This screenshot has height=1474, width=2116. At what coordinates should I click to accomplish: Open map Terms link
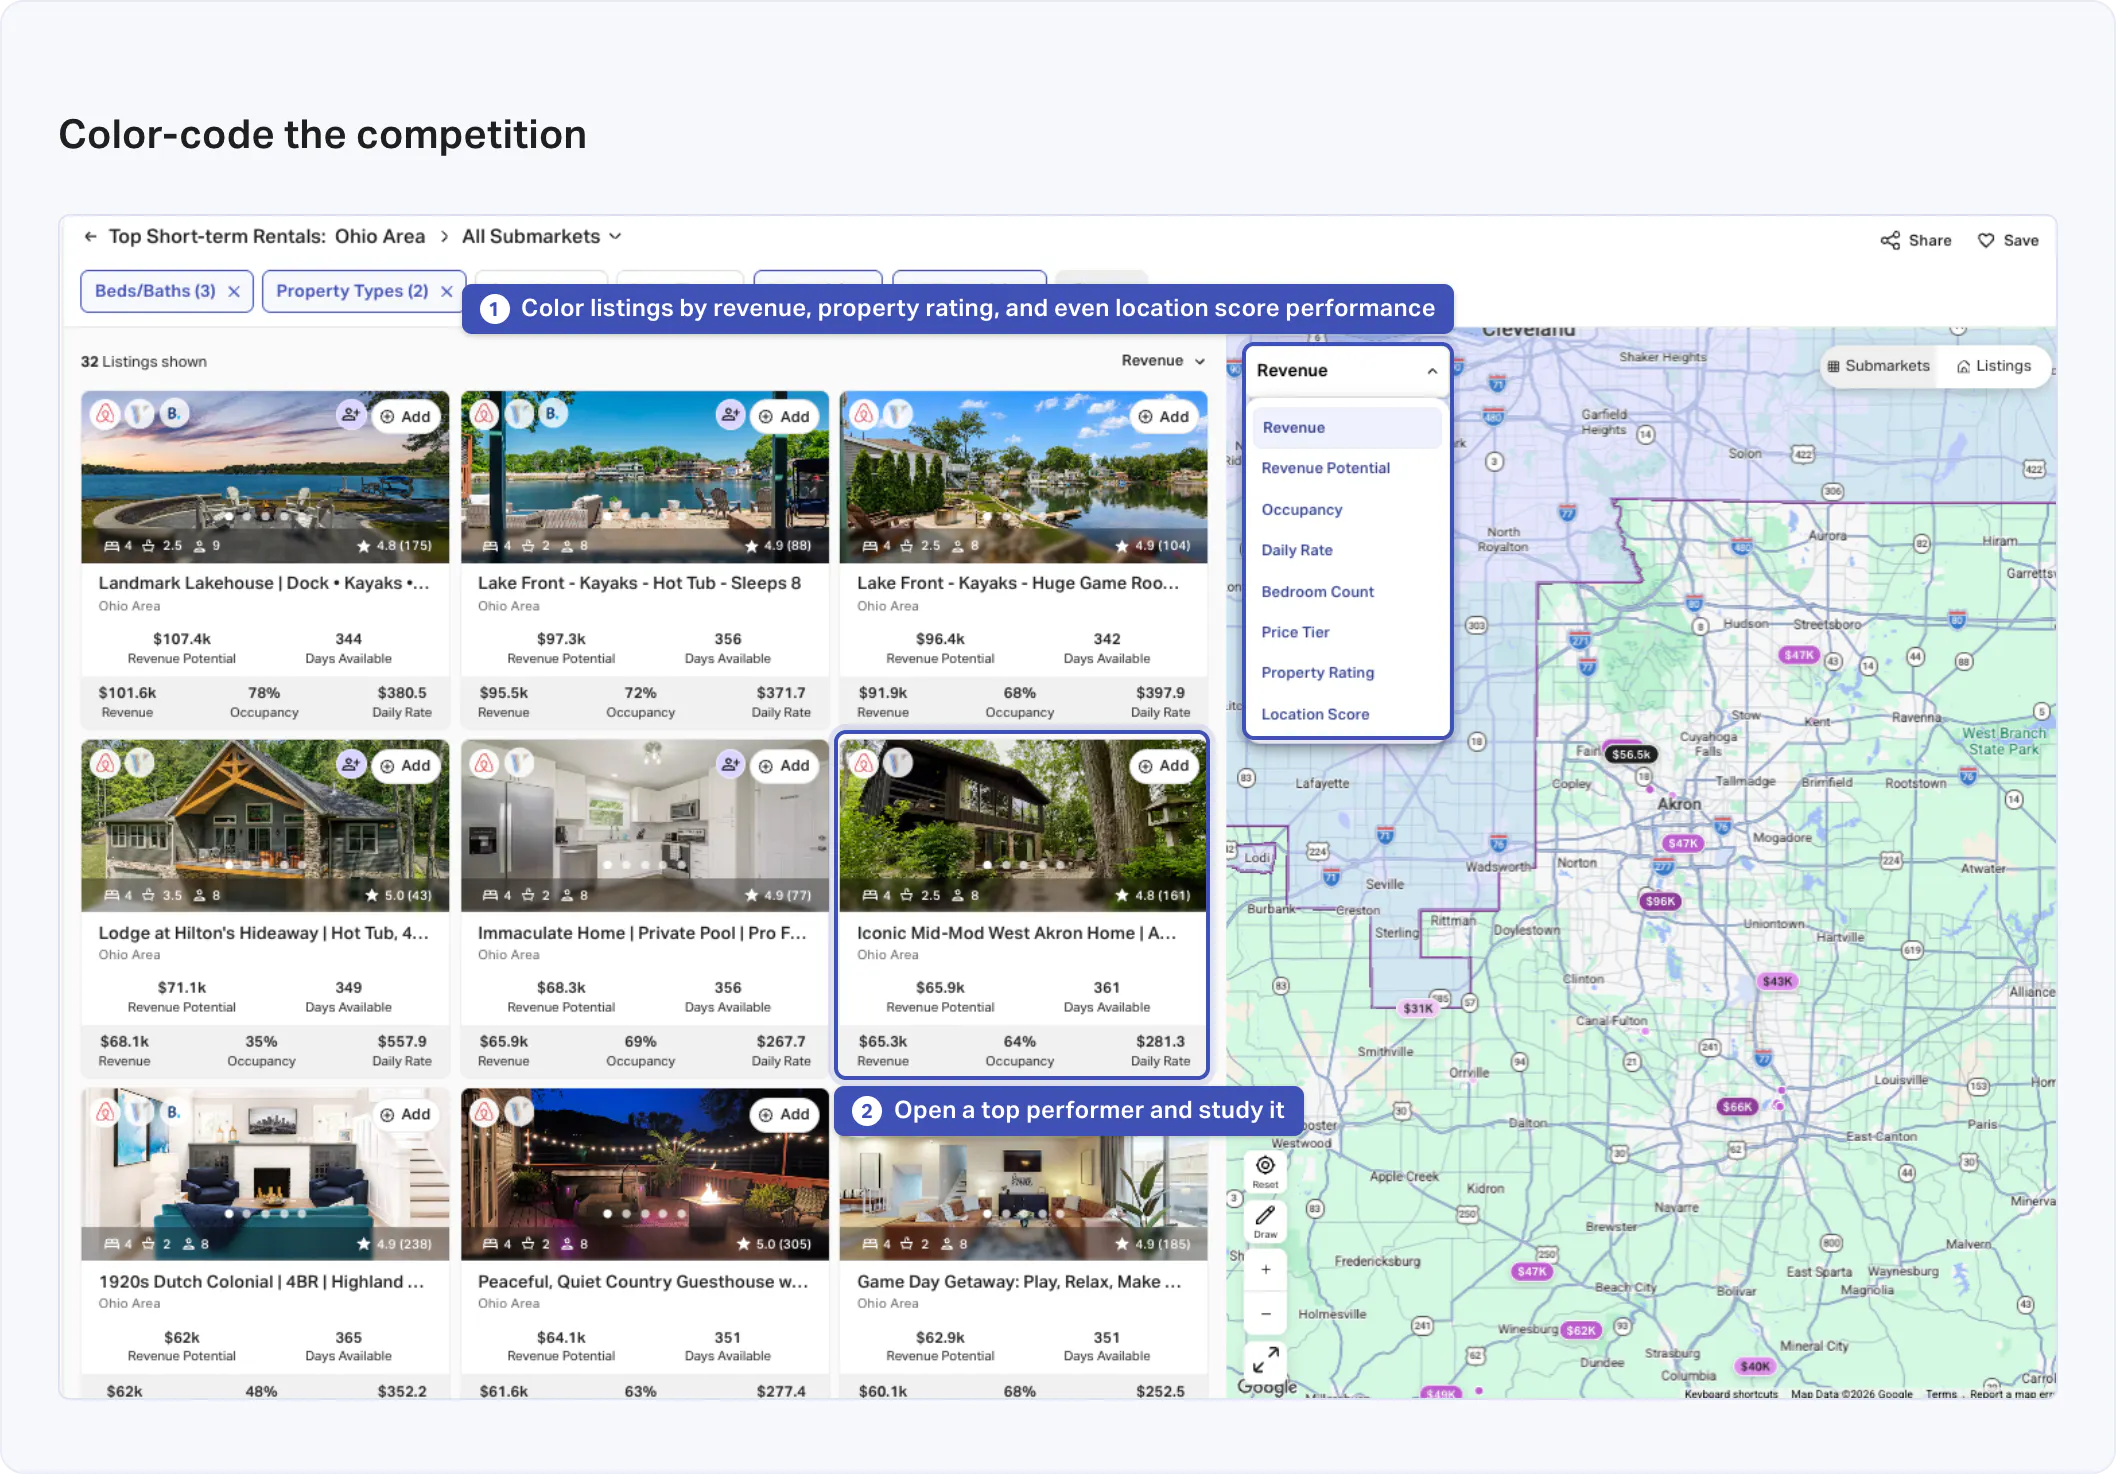tap(1941, 1394)
